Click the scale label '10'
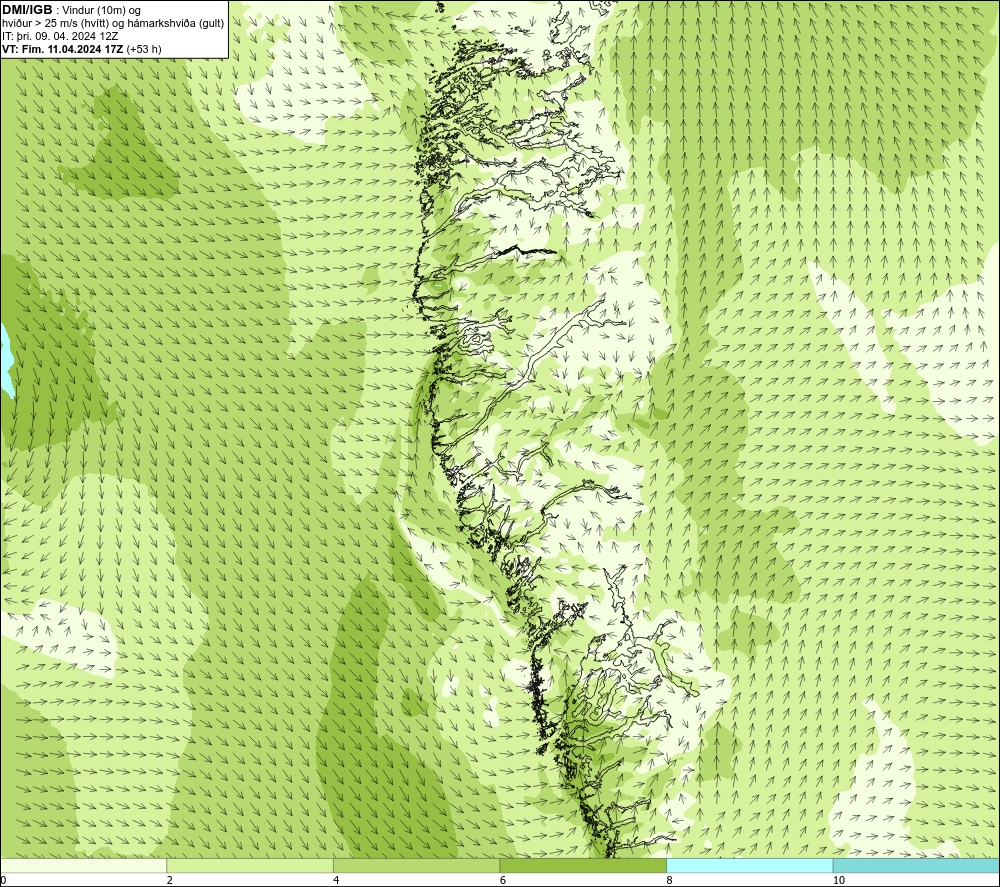The image size is (1000, 887). [839, 880]
